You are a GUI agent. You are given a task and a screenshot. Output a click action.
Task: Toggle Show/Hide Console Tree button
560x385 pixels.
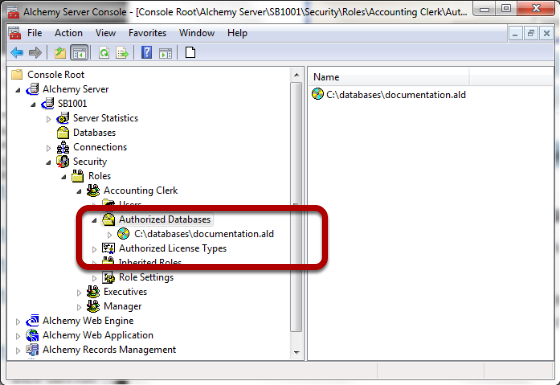coord(79,53)
